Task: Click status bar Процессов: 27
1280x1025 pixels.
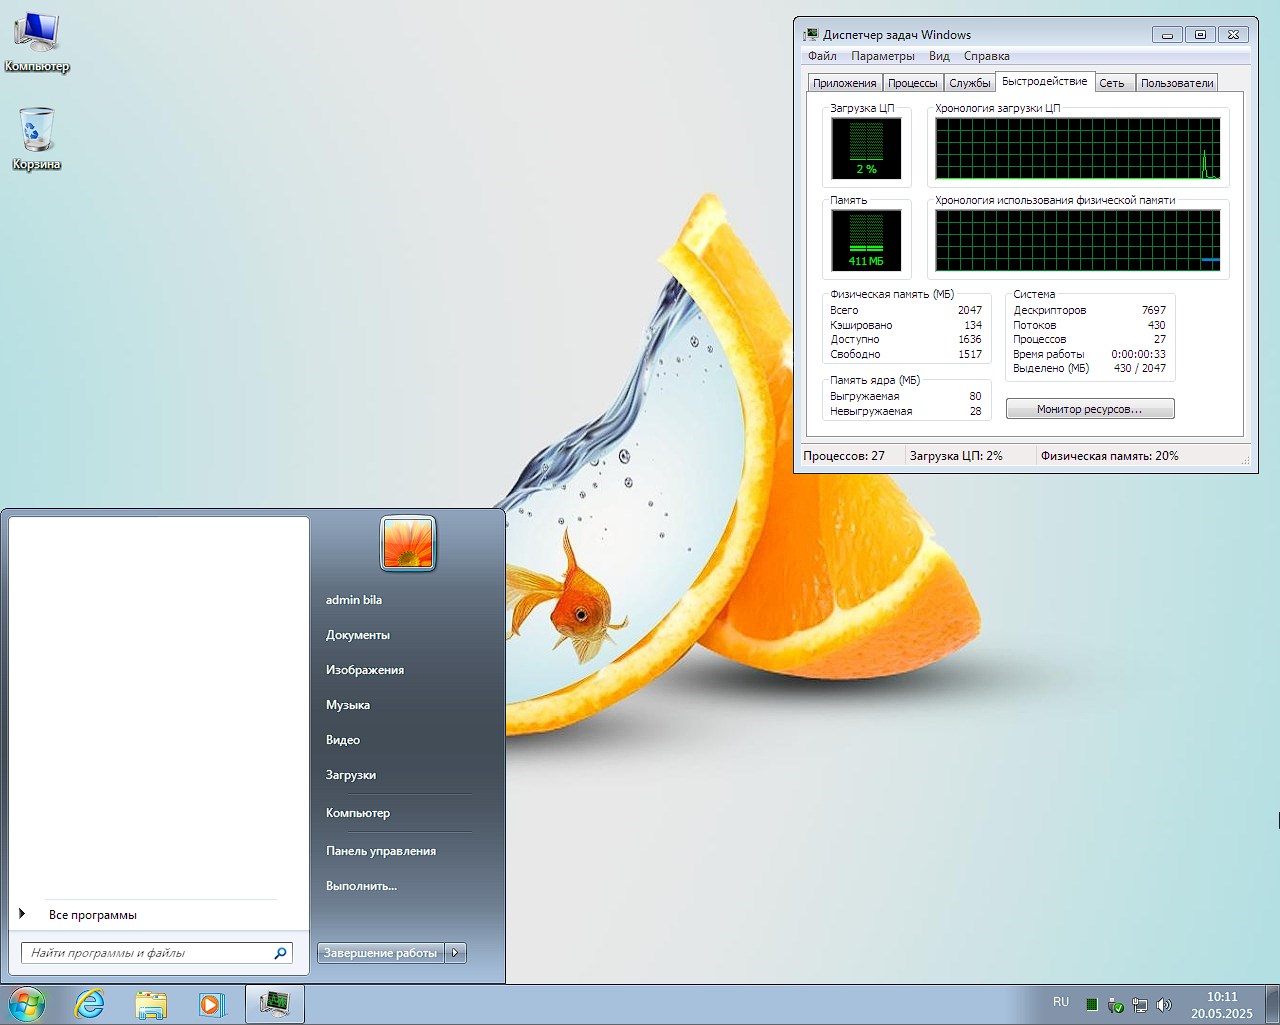Action: tap(844, 456)
